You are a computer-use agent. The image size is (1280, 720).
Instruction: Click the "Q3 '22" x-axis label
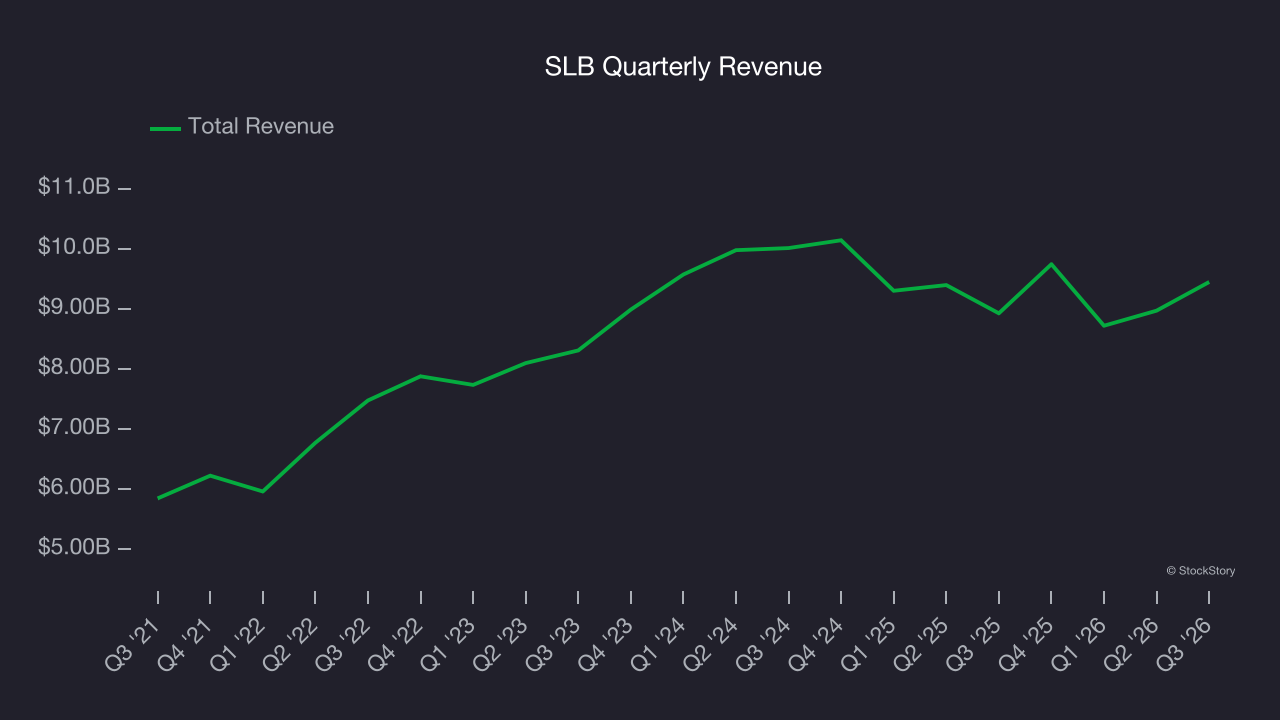(x=344, y=644)
